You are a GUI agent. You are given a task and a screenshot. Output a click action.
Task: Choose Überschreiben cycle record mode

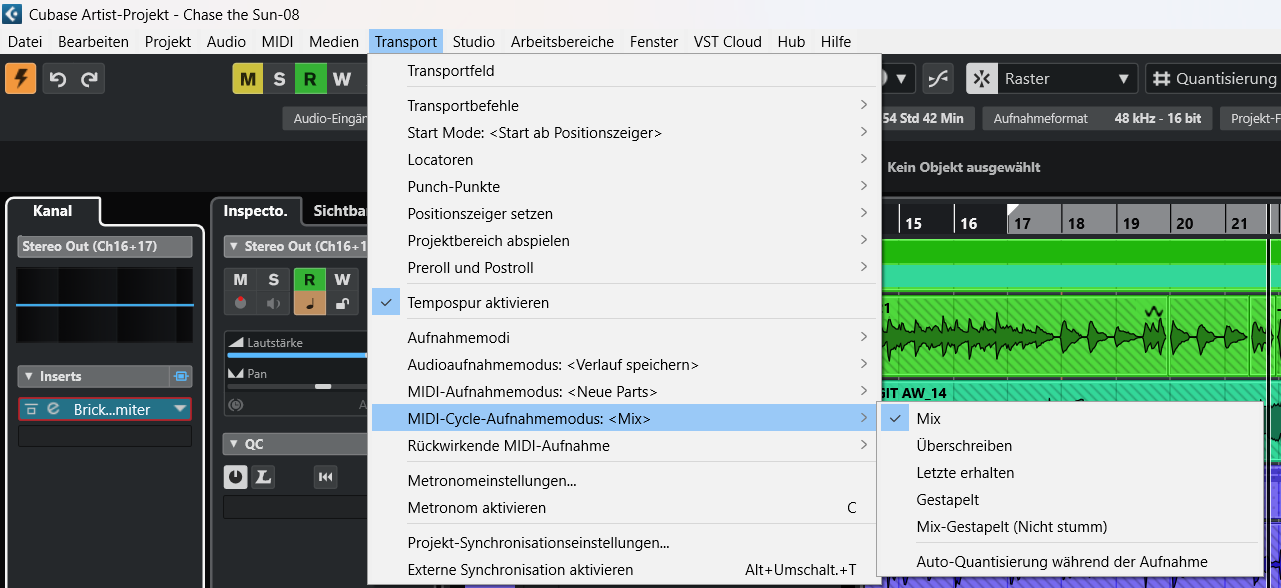pos(1068,445)
